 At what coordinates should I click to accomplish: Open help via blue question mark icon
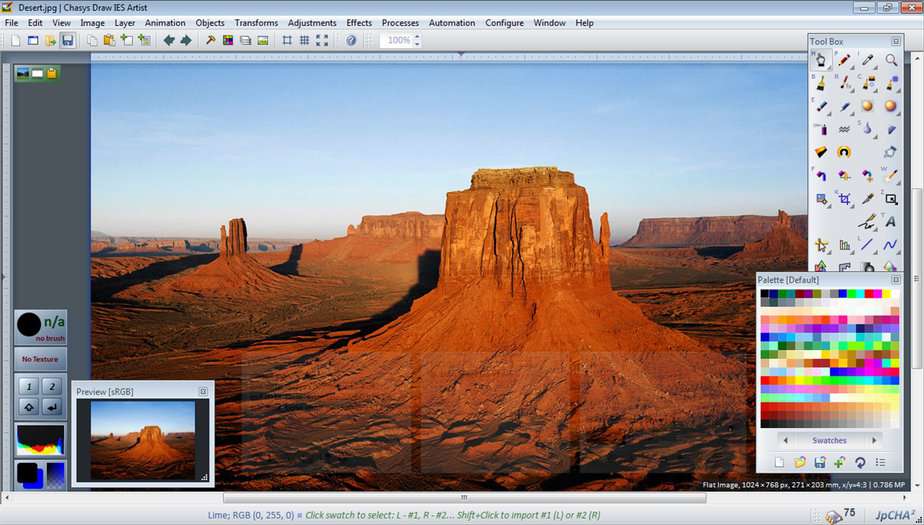351,40
